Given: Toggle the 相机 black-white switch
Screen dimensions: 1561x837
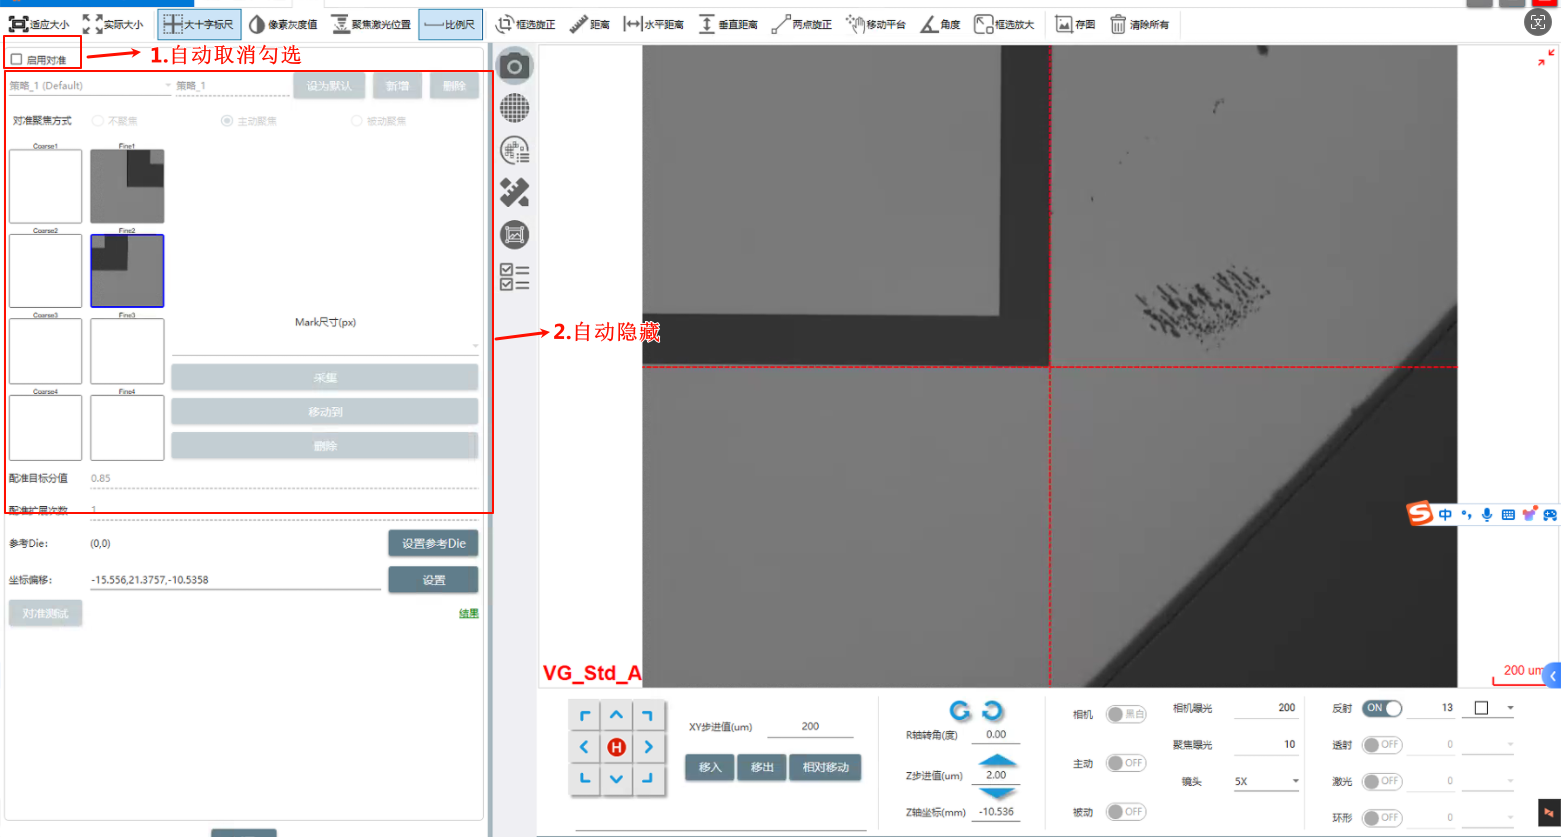Looking at the screenshot, I should (x=1126, y=714).
